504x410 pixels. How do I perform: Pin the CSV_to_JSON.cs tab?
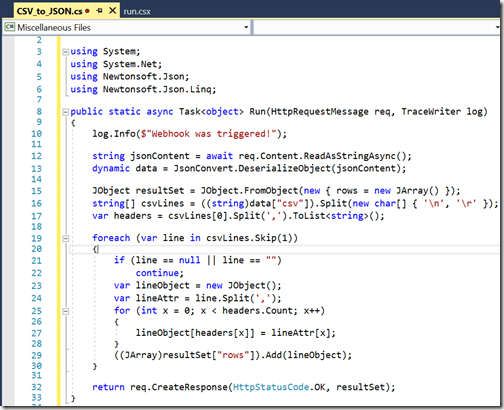click(x=99, y=11)
